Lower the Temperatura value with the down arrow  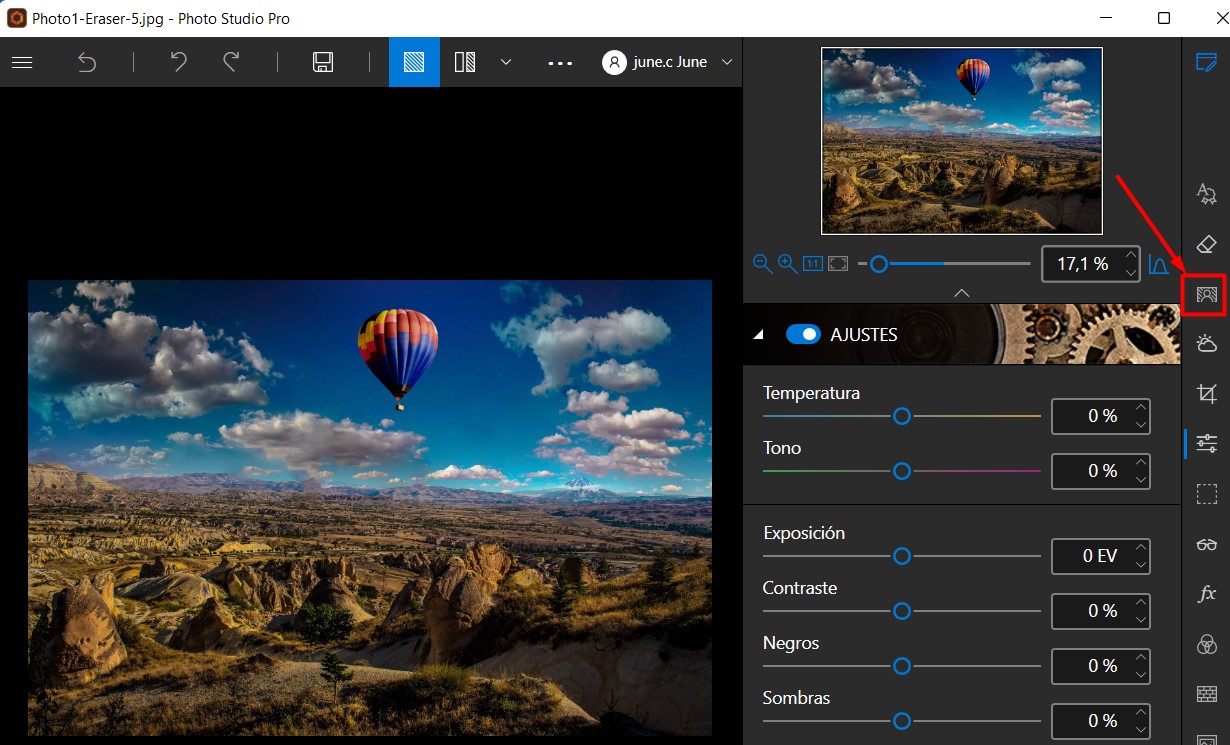point(1141,425)
